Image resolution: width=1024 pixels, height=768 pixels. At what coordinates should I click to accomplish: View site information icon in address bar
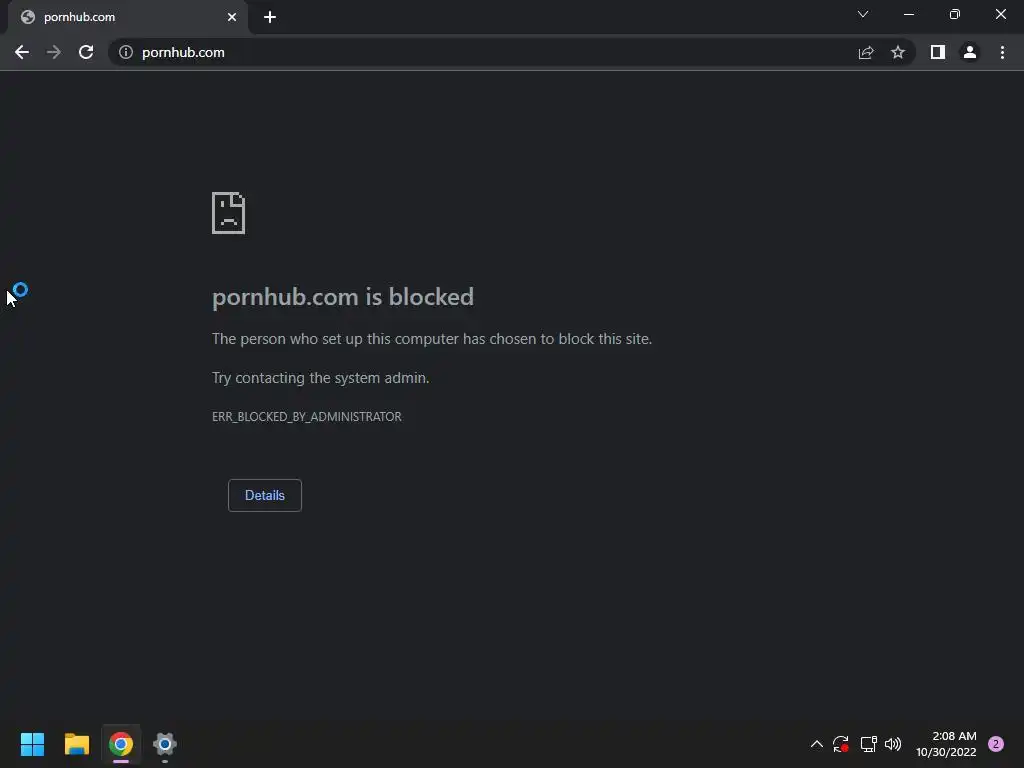(x=125, y=52)
